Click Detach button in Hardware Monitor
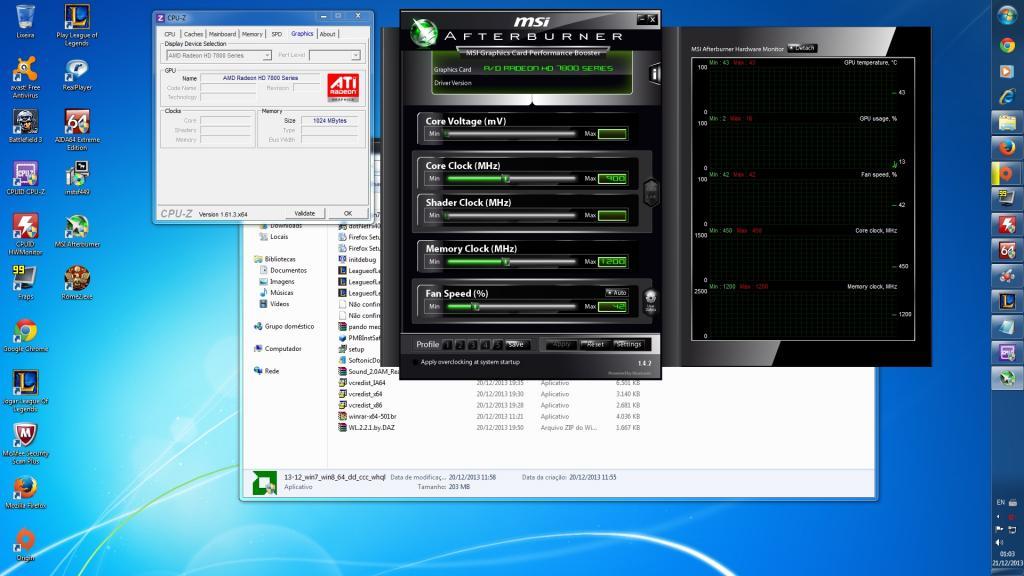The width and height of the screenshot is (1024, 576). [803, 48]
